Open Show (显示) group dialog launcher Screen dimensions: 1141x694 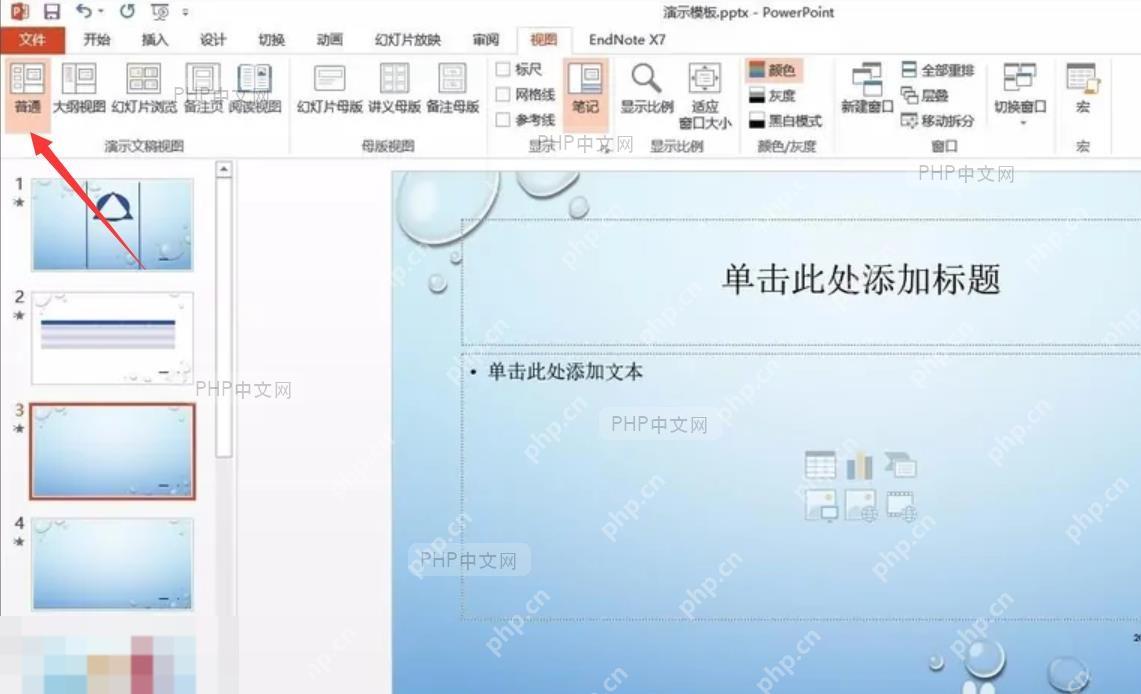pyautogui.click(x=605, y=148)
